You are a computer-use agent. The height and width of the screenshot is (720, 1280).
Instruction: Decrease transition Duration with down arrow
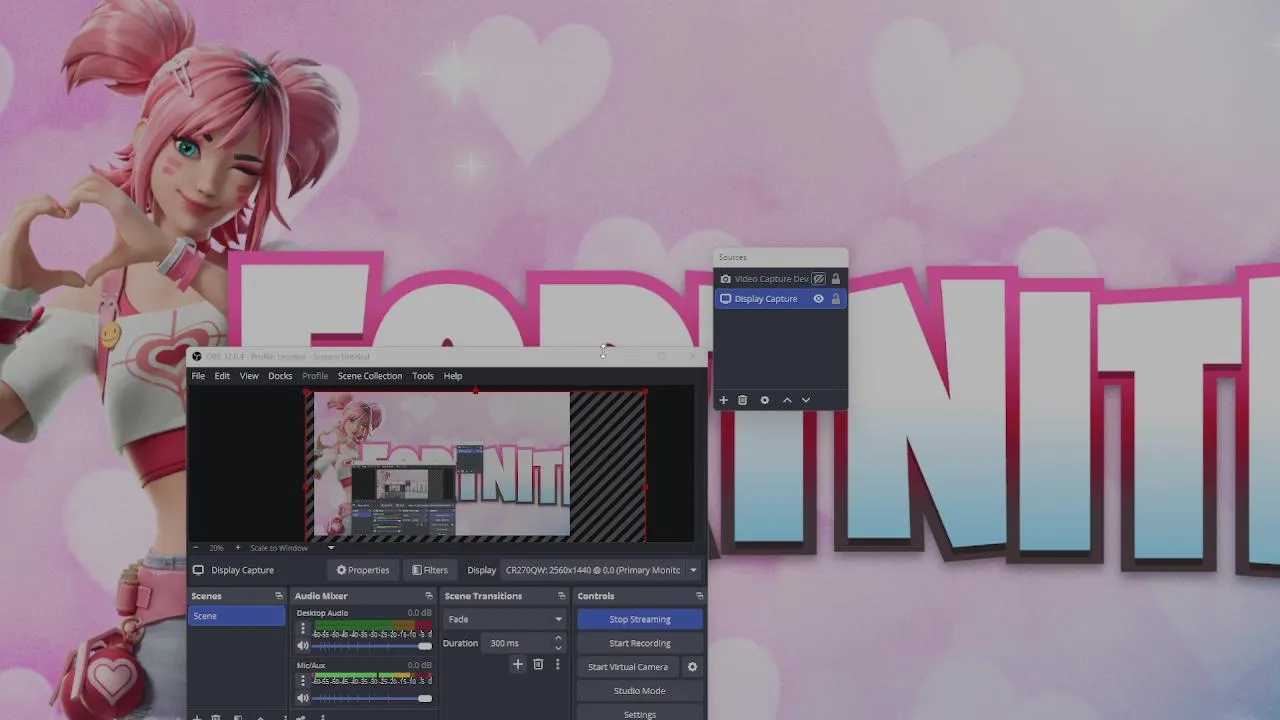click(558, 648)
